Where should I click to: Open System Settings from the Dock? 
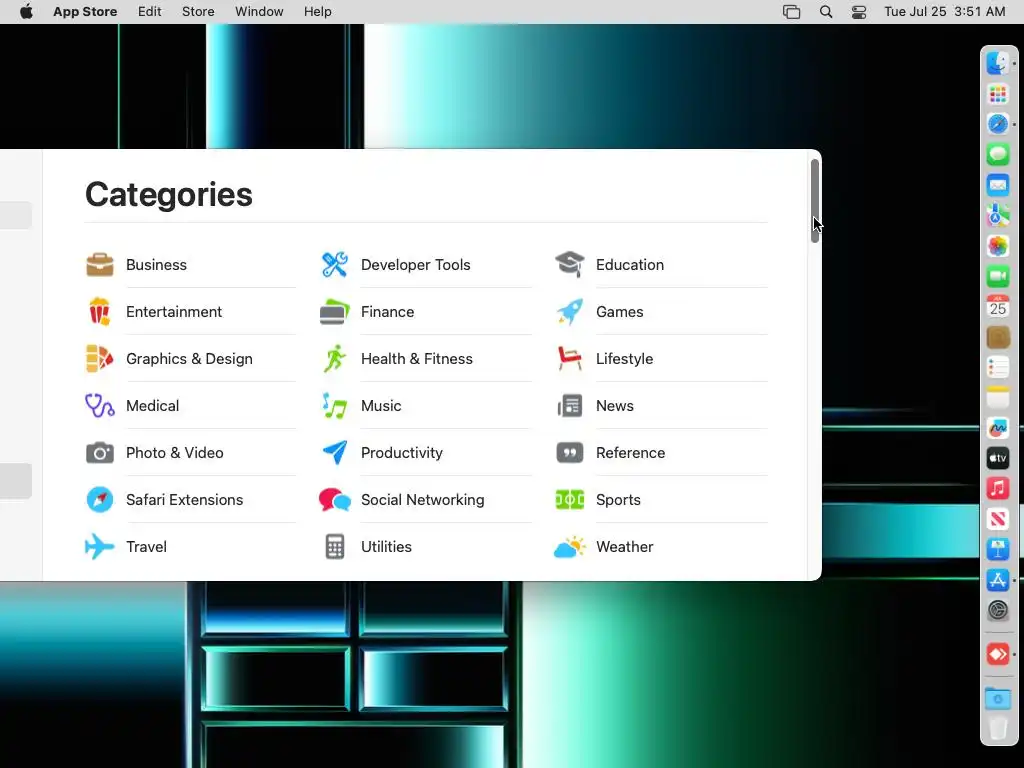click(998, 610)
